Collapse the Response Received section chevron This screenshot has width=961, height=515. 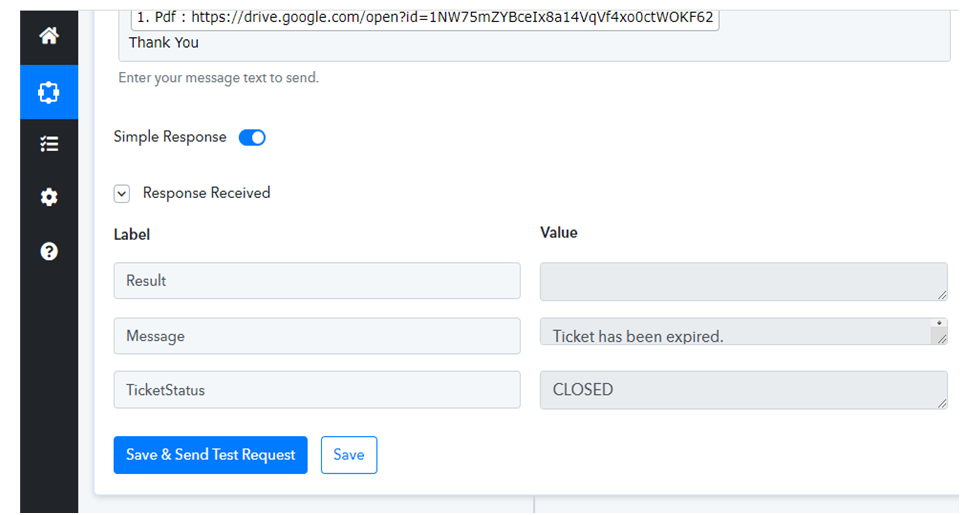(x=122, y=194)
